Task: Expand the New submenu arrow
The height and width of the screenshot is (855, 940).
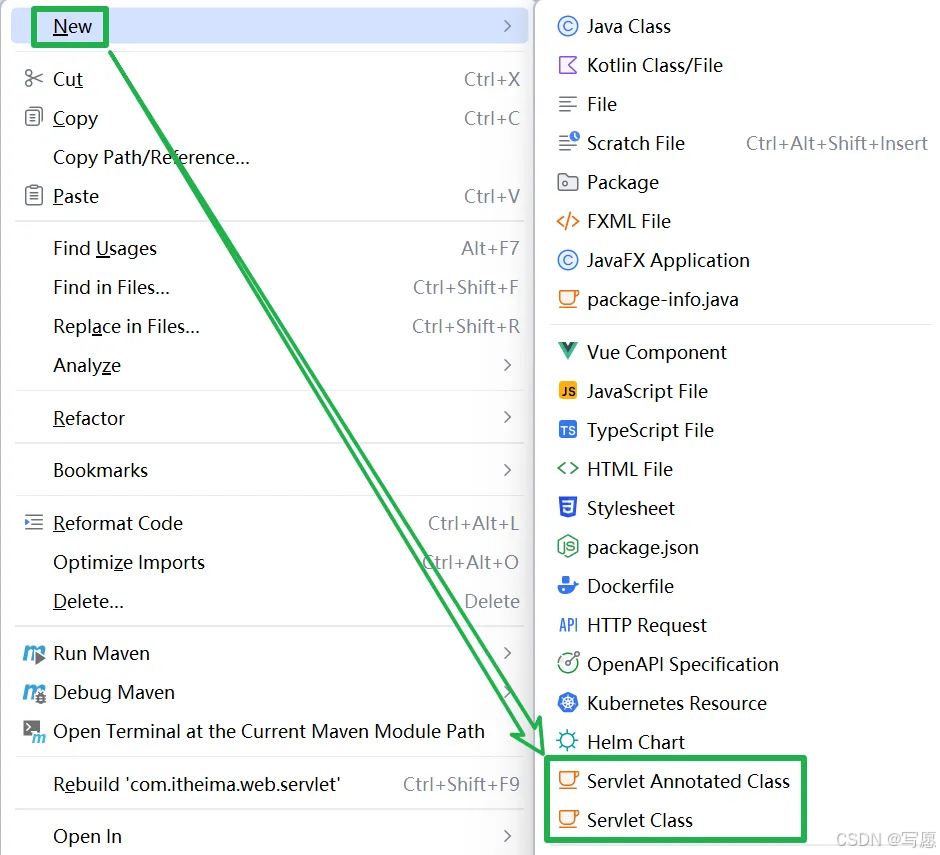Action: [507, 26]
